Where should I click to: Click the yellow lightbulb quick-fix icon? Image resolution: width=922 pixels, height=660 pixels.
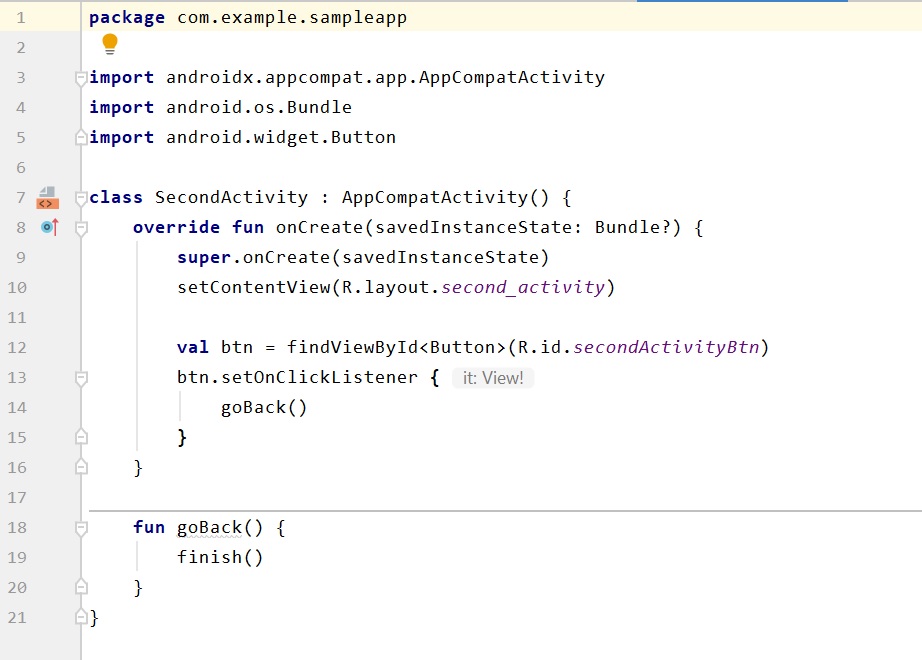[110, 44]
